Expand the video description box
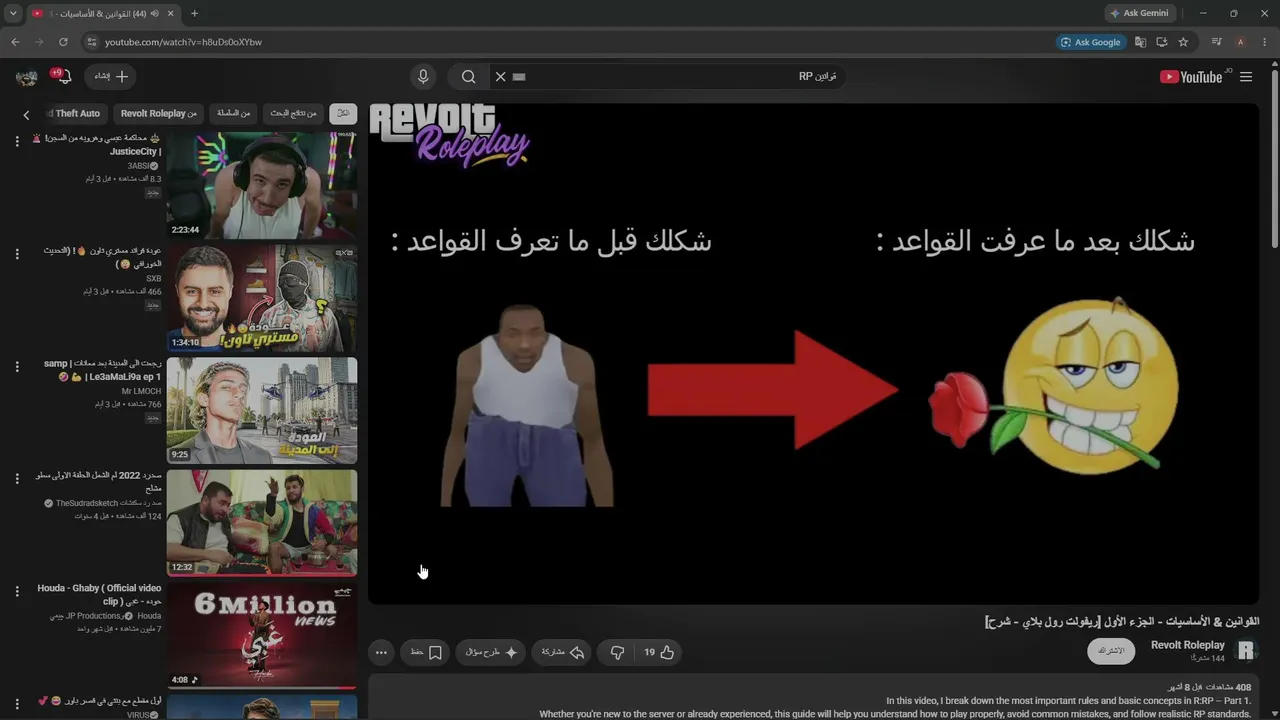The height and width of the screenshot is (720, 1280). [x=813, y=698]
